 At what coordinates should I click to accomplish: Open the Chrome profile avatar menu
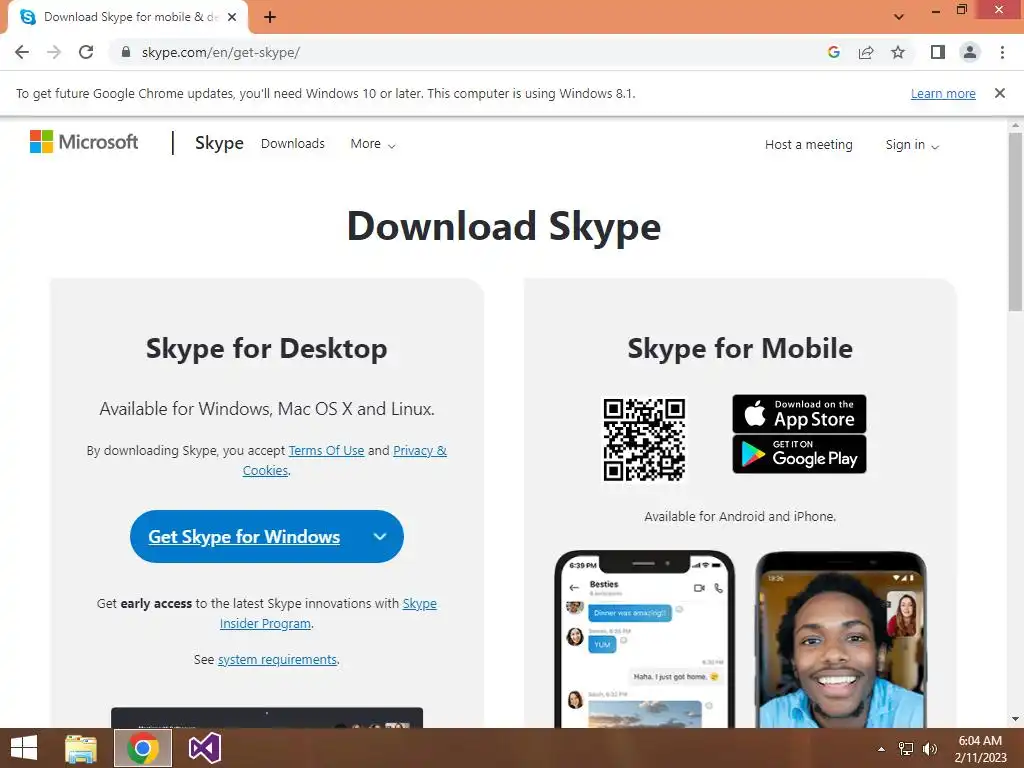coord(970,52)
